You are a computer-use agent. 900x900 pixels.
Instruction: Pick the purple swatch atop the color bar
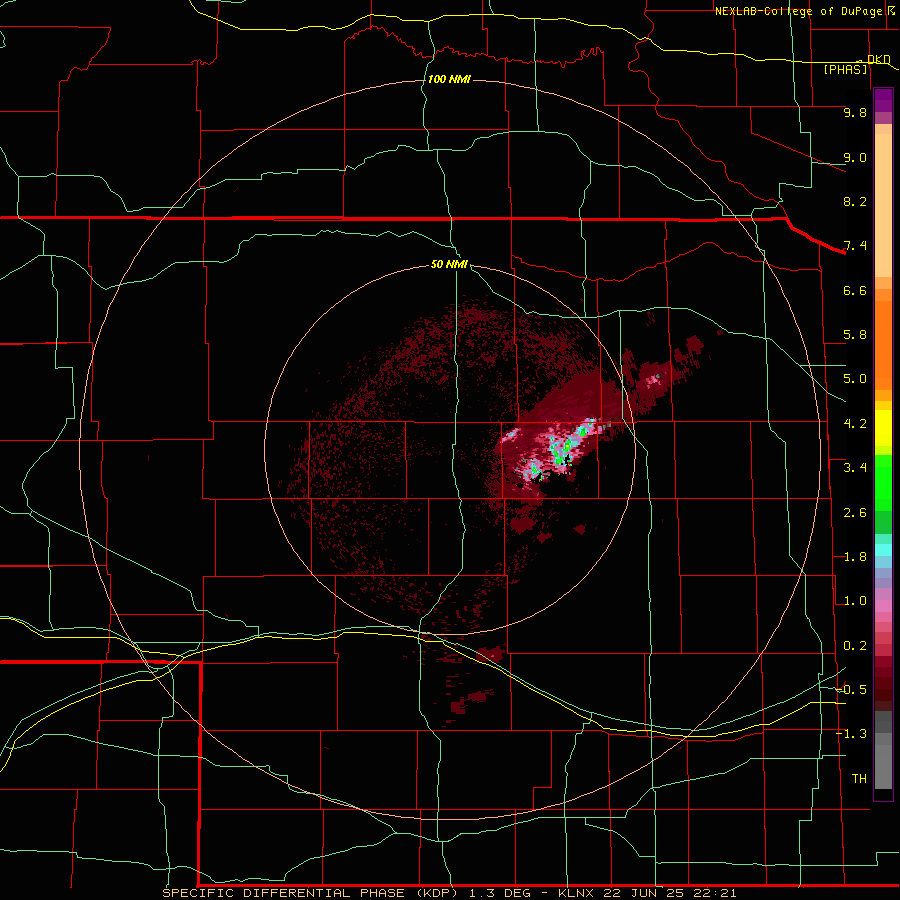coord(883,100)
